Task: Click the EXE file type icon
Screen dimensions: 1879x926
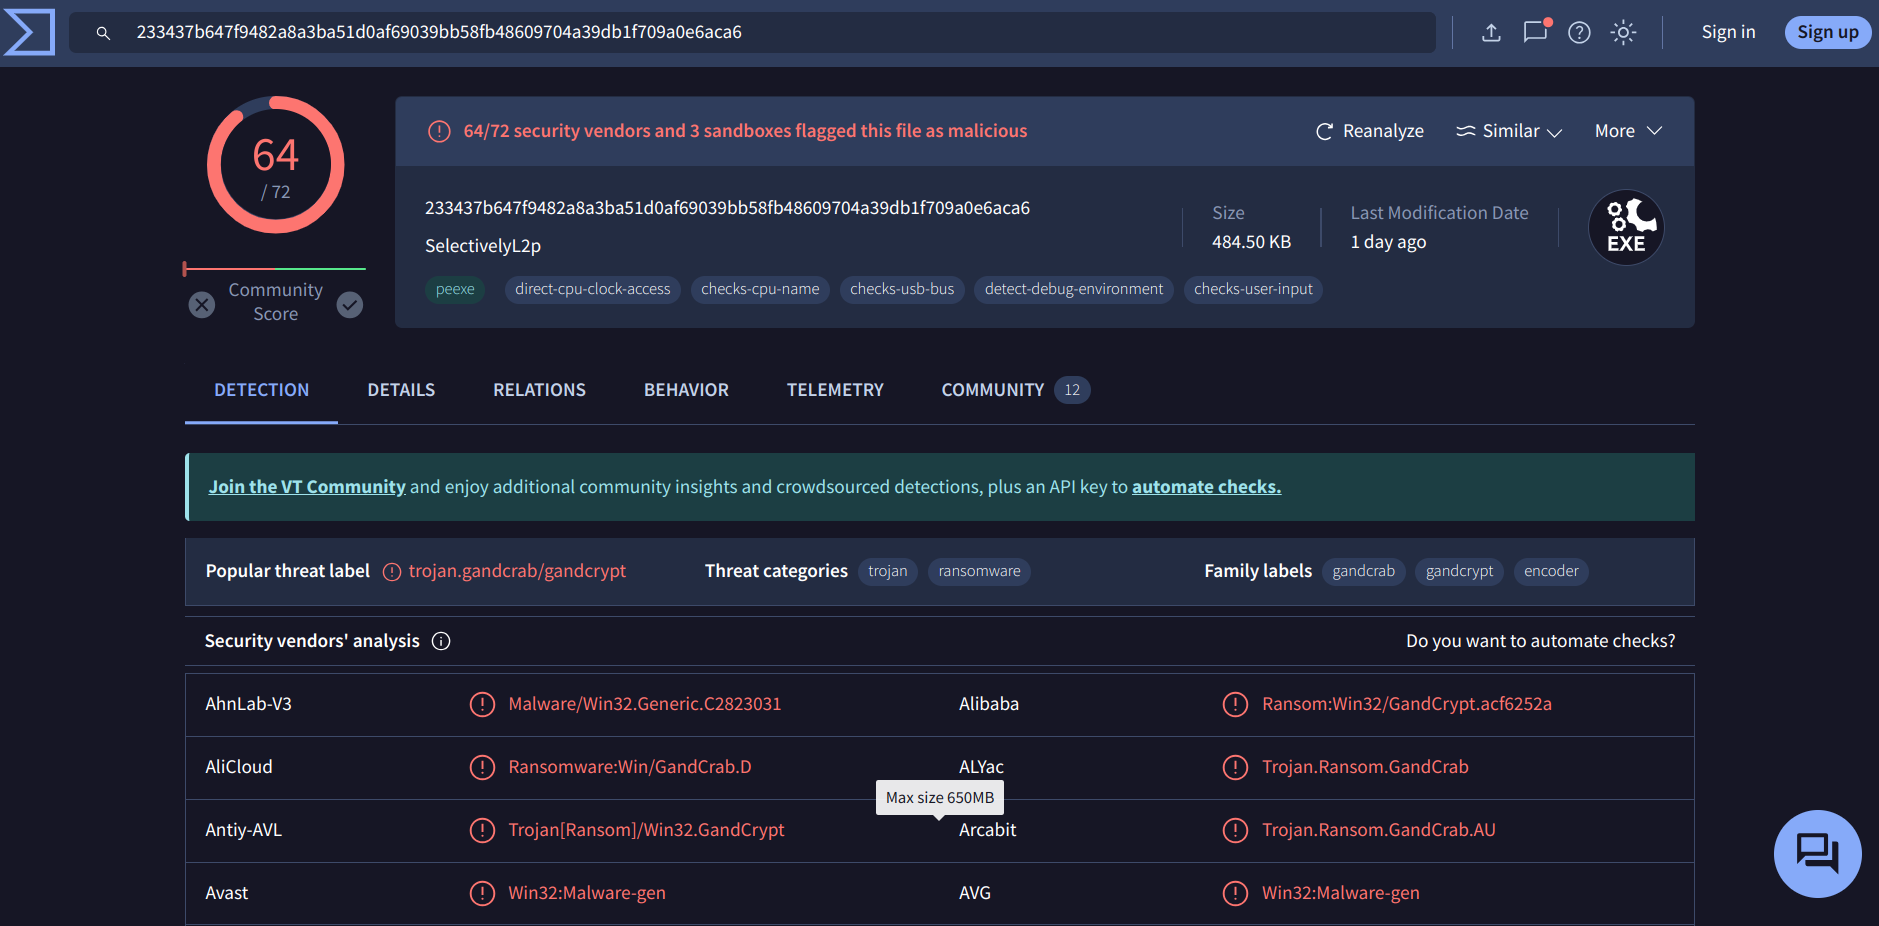Action: (1626, 228)
